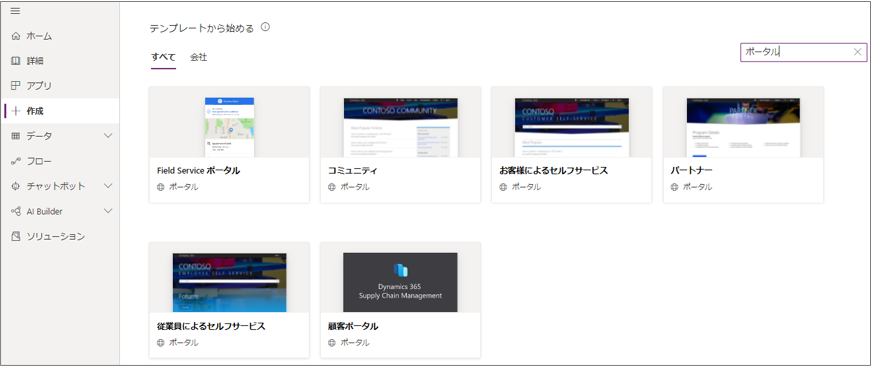
Task: Click ポータル label under 顧客ポータル
Action: click(x=355, y=343)
